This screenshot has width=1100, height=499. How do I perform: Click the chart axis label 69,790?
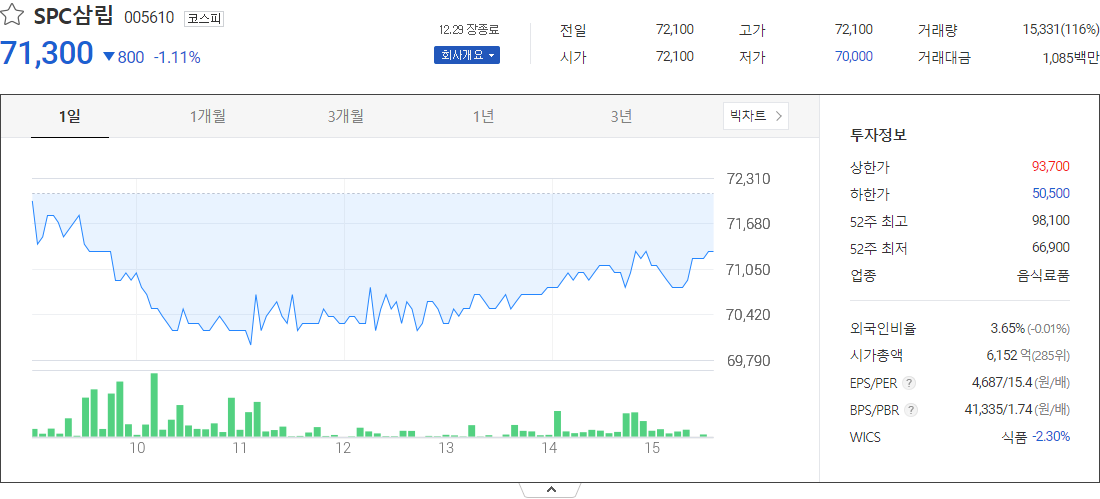[x=749, y=361]
